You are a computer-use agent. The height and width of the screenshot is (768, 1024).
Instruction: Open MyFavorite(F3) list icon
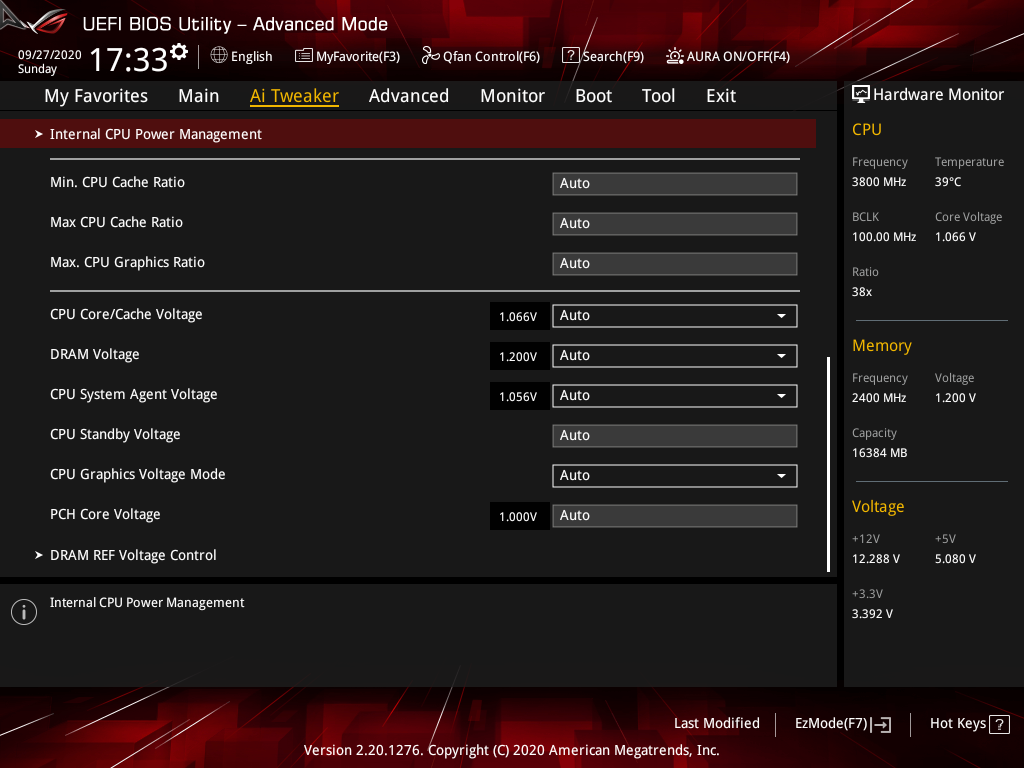(x=304, y=56)
